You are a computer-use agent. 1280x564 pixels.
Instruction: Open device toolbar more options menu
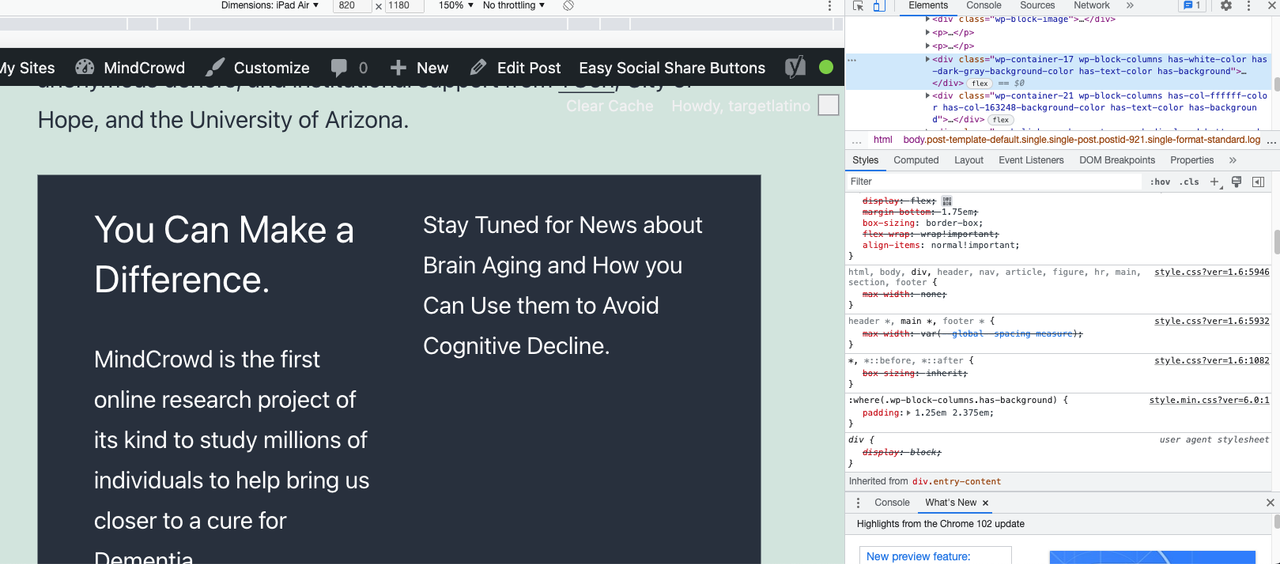[829, 6]
